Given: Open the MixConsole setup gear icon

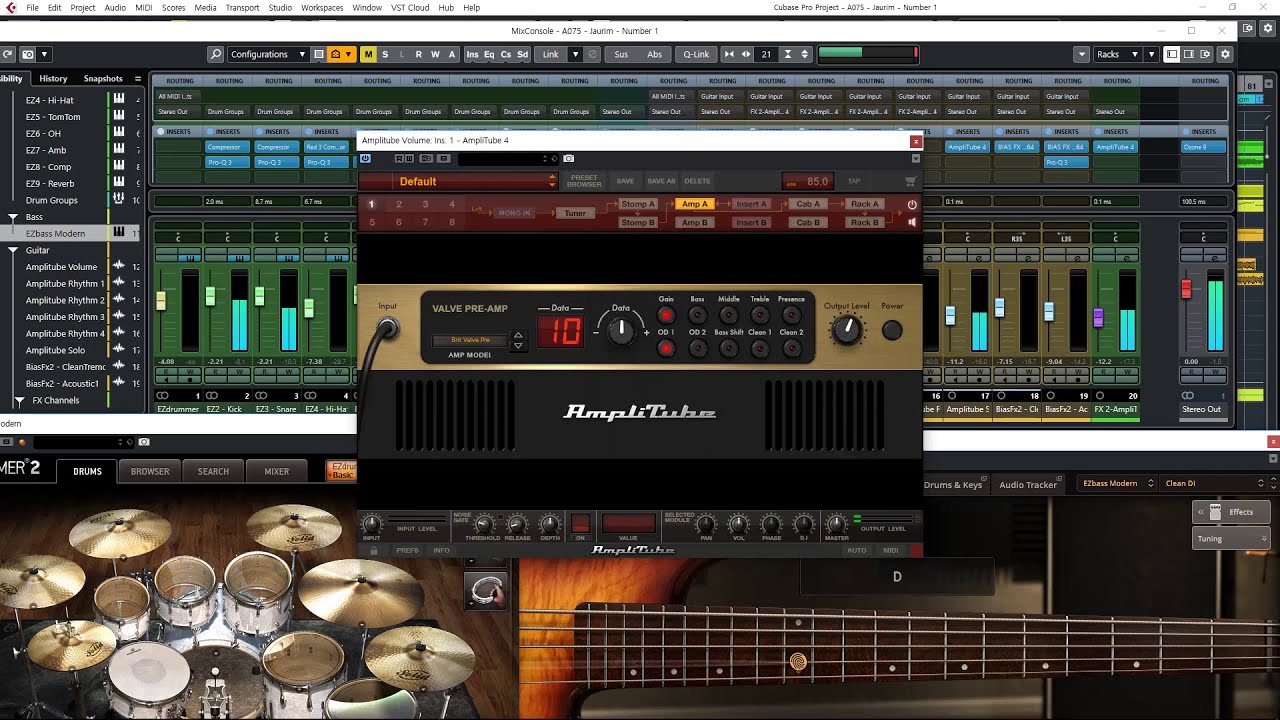Looking at the screenshot, I should point(1225,54).
